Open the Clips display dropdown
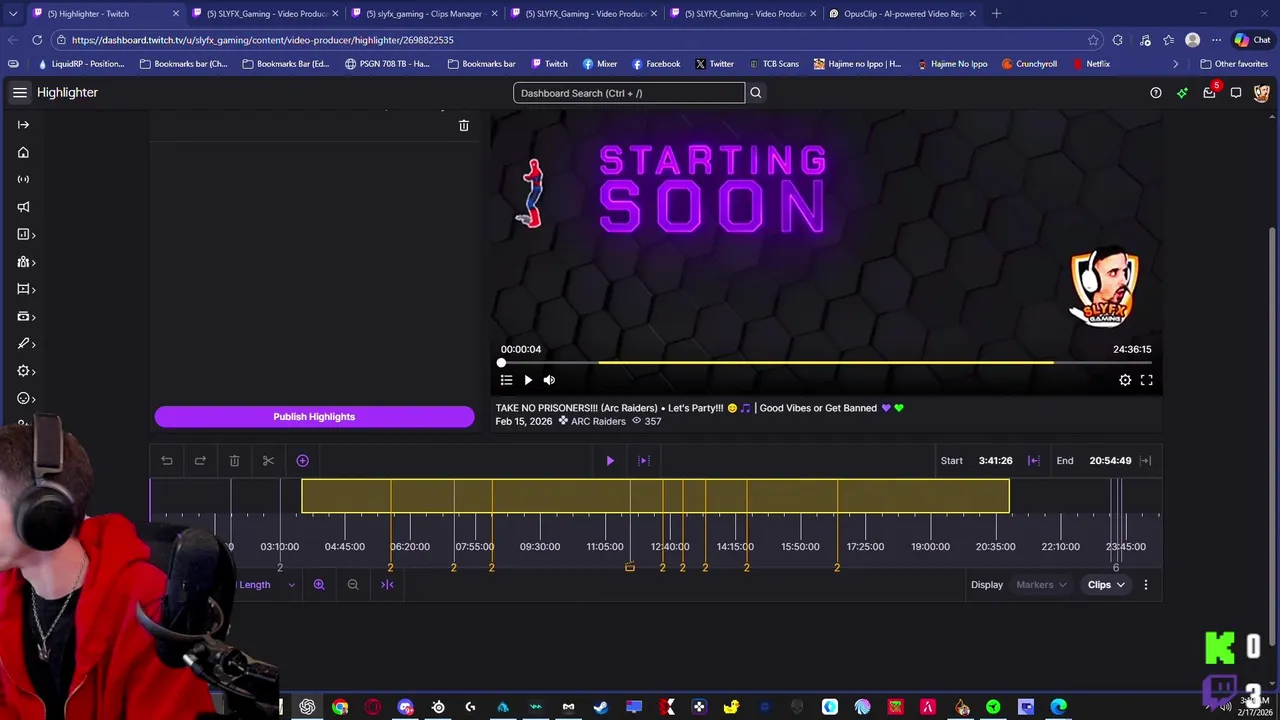Viewport: 1280px width, 720px height. tap(1106, 585)
